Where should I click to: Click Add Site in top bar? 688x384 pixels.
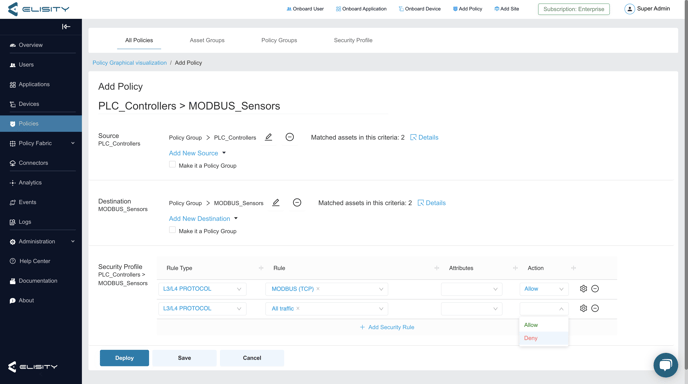pyautogui.click(x=507, y=9)
